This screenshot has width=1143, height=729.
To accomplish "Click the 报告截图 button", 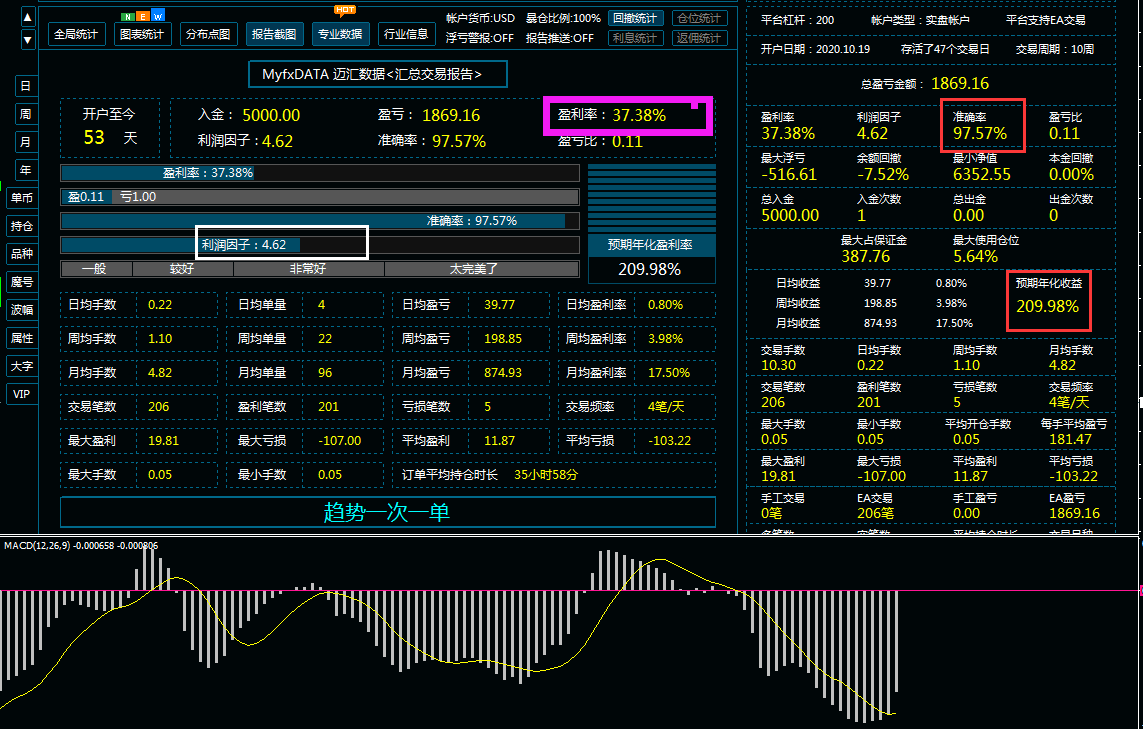I will pyautogui.click(x=274, y=34).
